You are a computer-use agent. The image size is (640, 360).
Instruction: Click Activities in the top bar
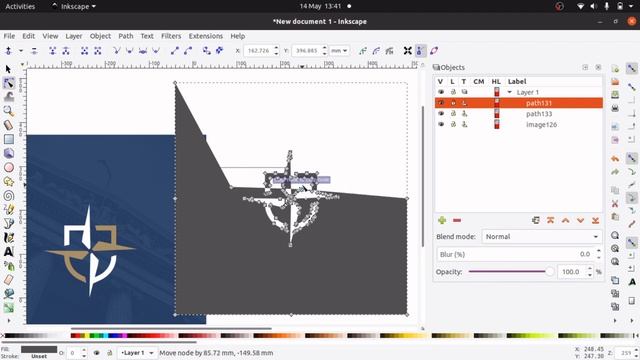point(20,6)
